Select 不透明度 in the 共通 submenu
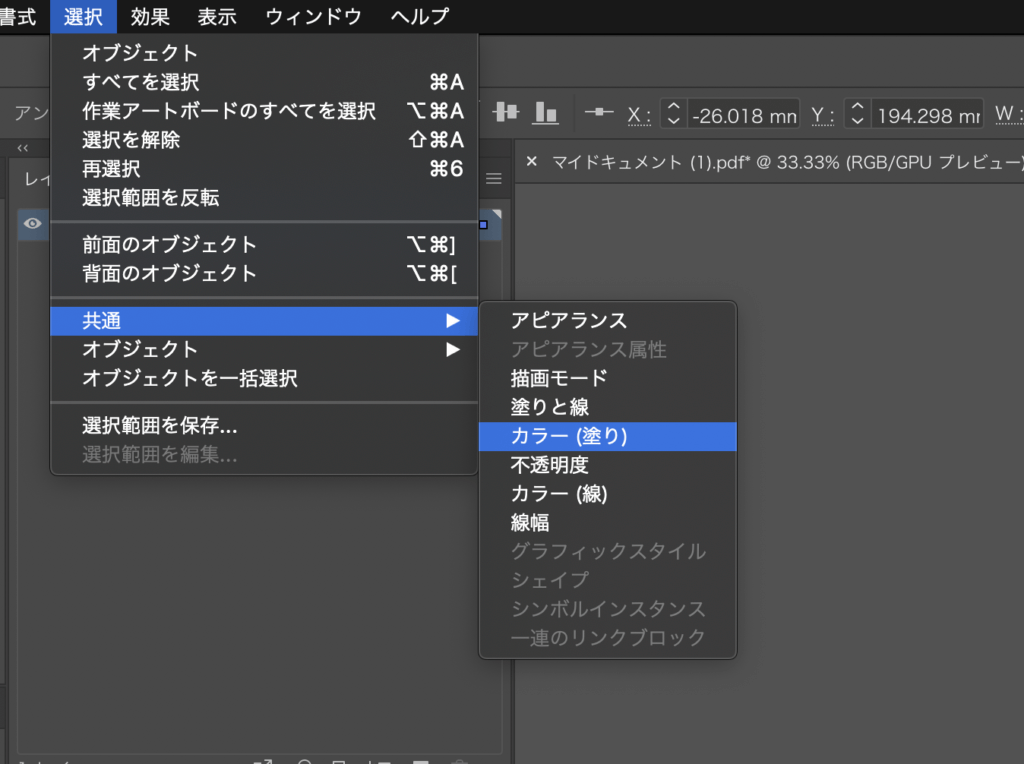The image size is (1024, 764). pos(550,465)
